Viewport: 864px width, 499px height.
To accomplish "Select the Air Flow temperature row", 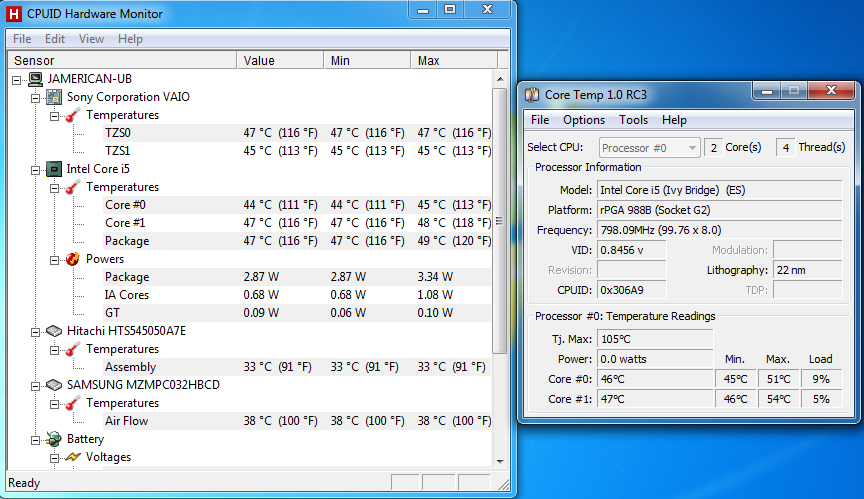I will tap(298, 421).
